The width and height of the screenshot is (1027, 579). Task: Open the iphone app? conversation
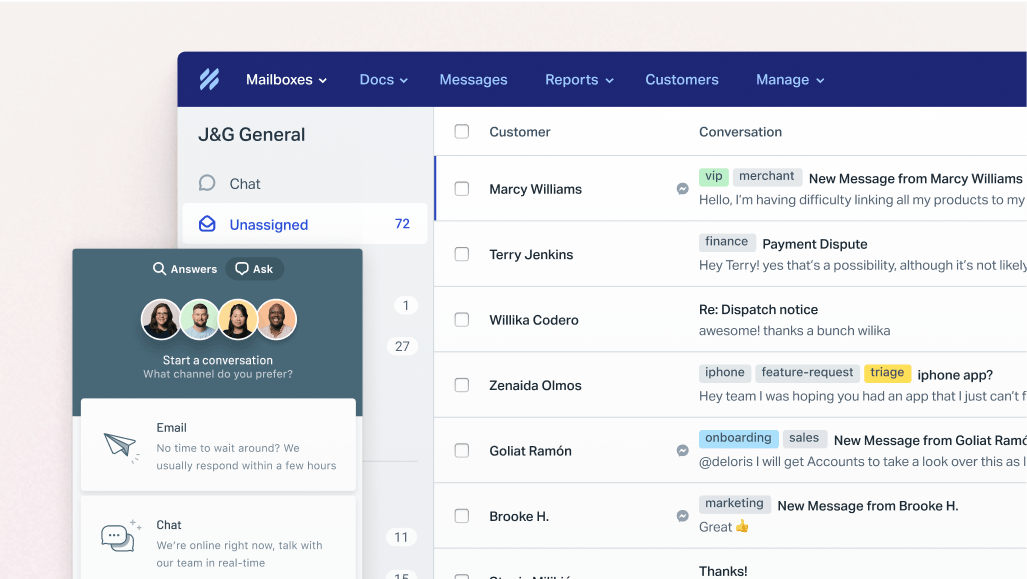click(955, 375)
